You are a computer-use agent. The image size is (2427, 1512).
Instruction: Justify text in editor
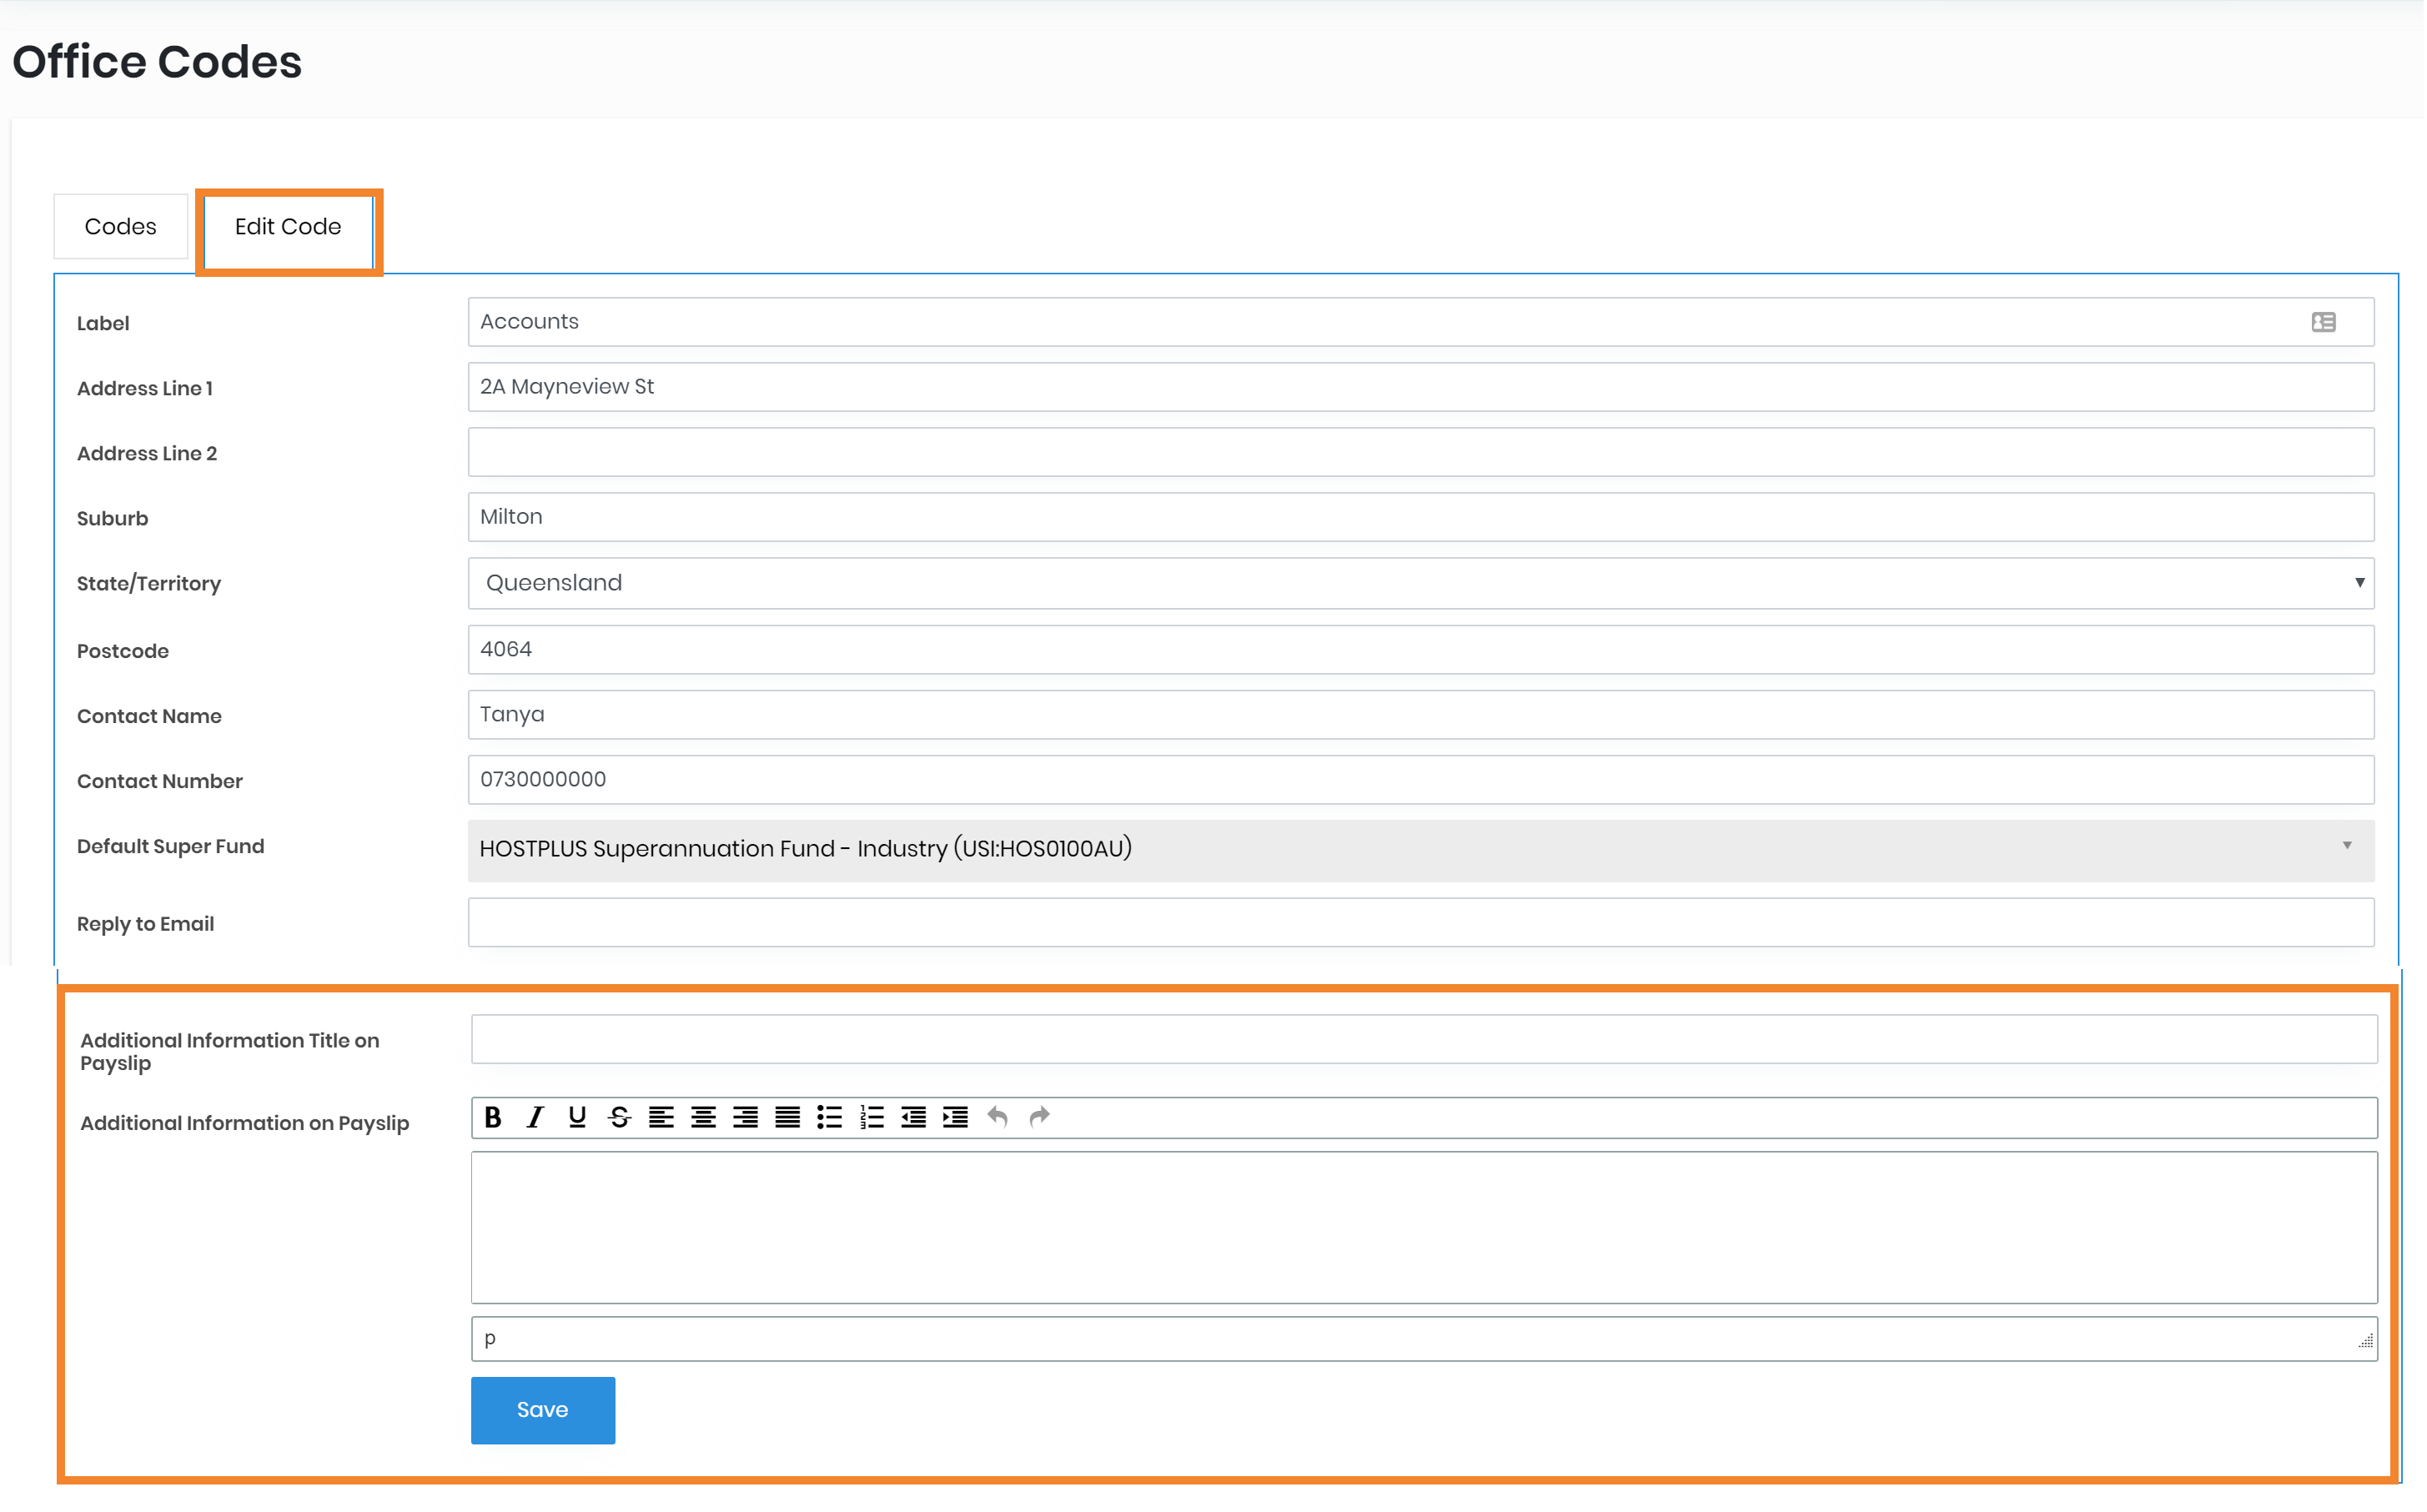click(787, 1117)
